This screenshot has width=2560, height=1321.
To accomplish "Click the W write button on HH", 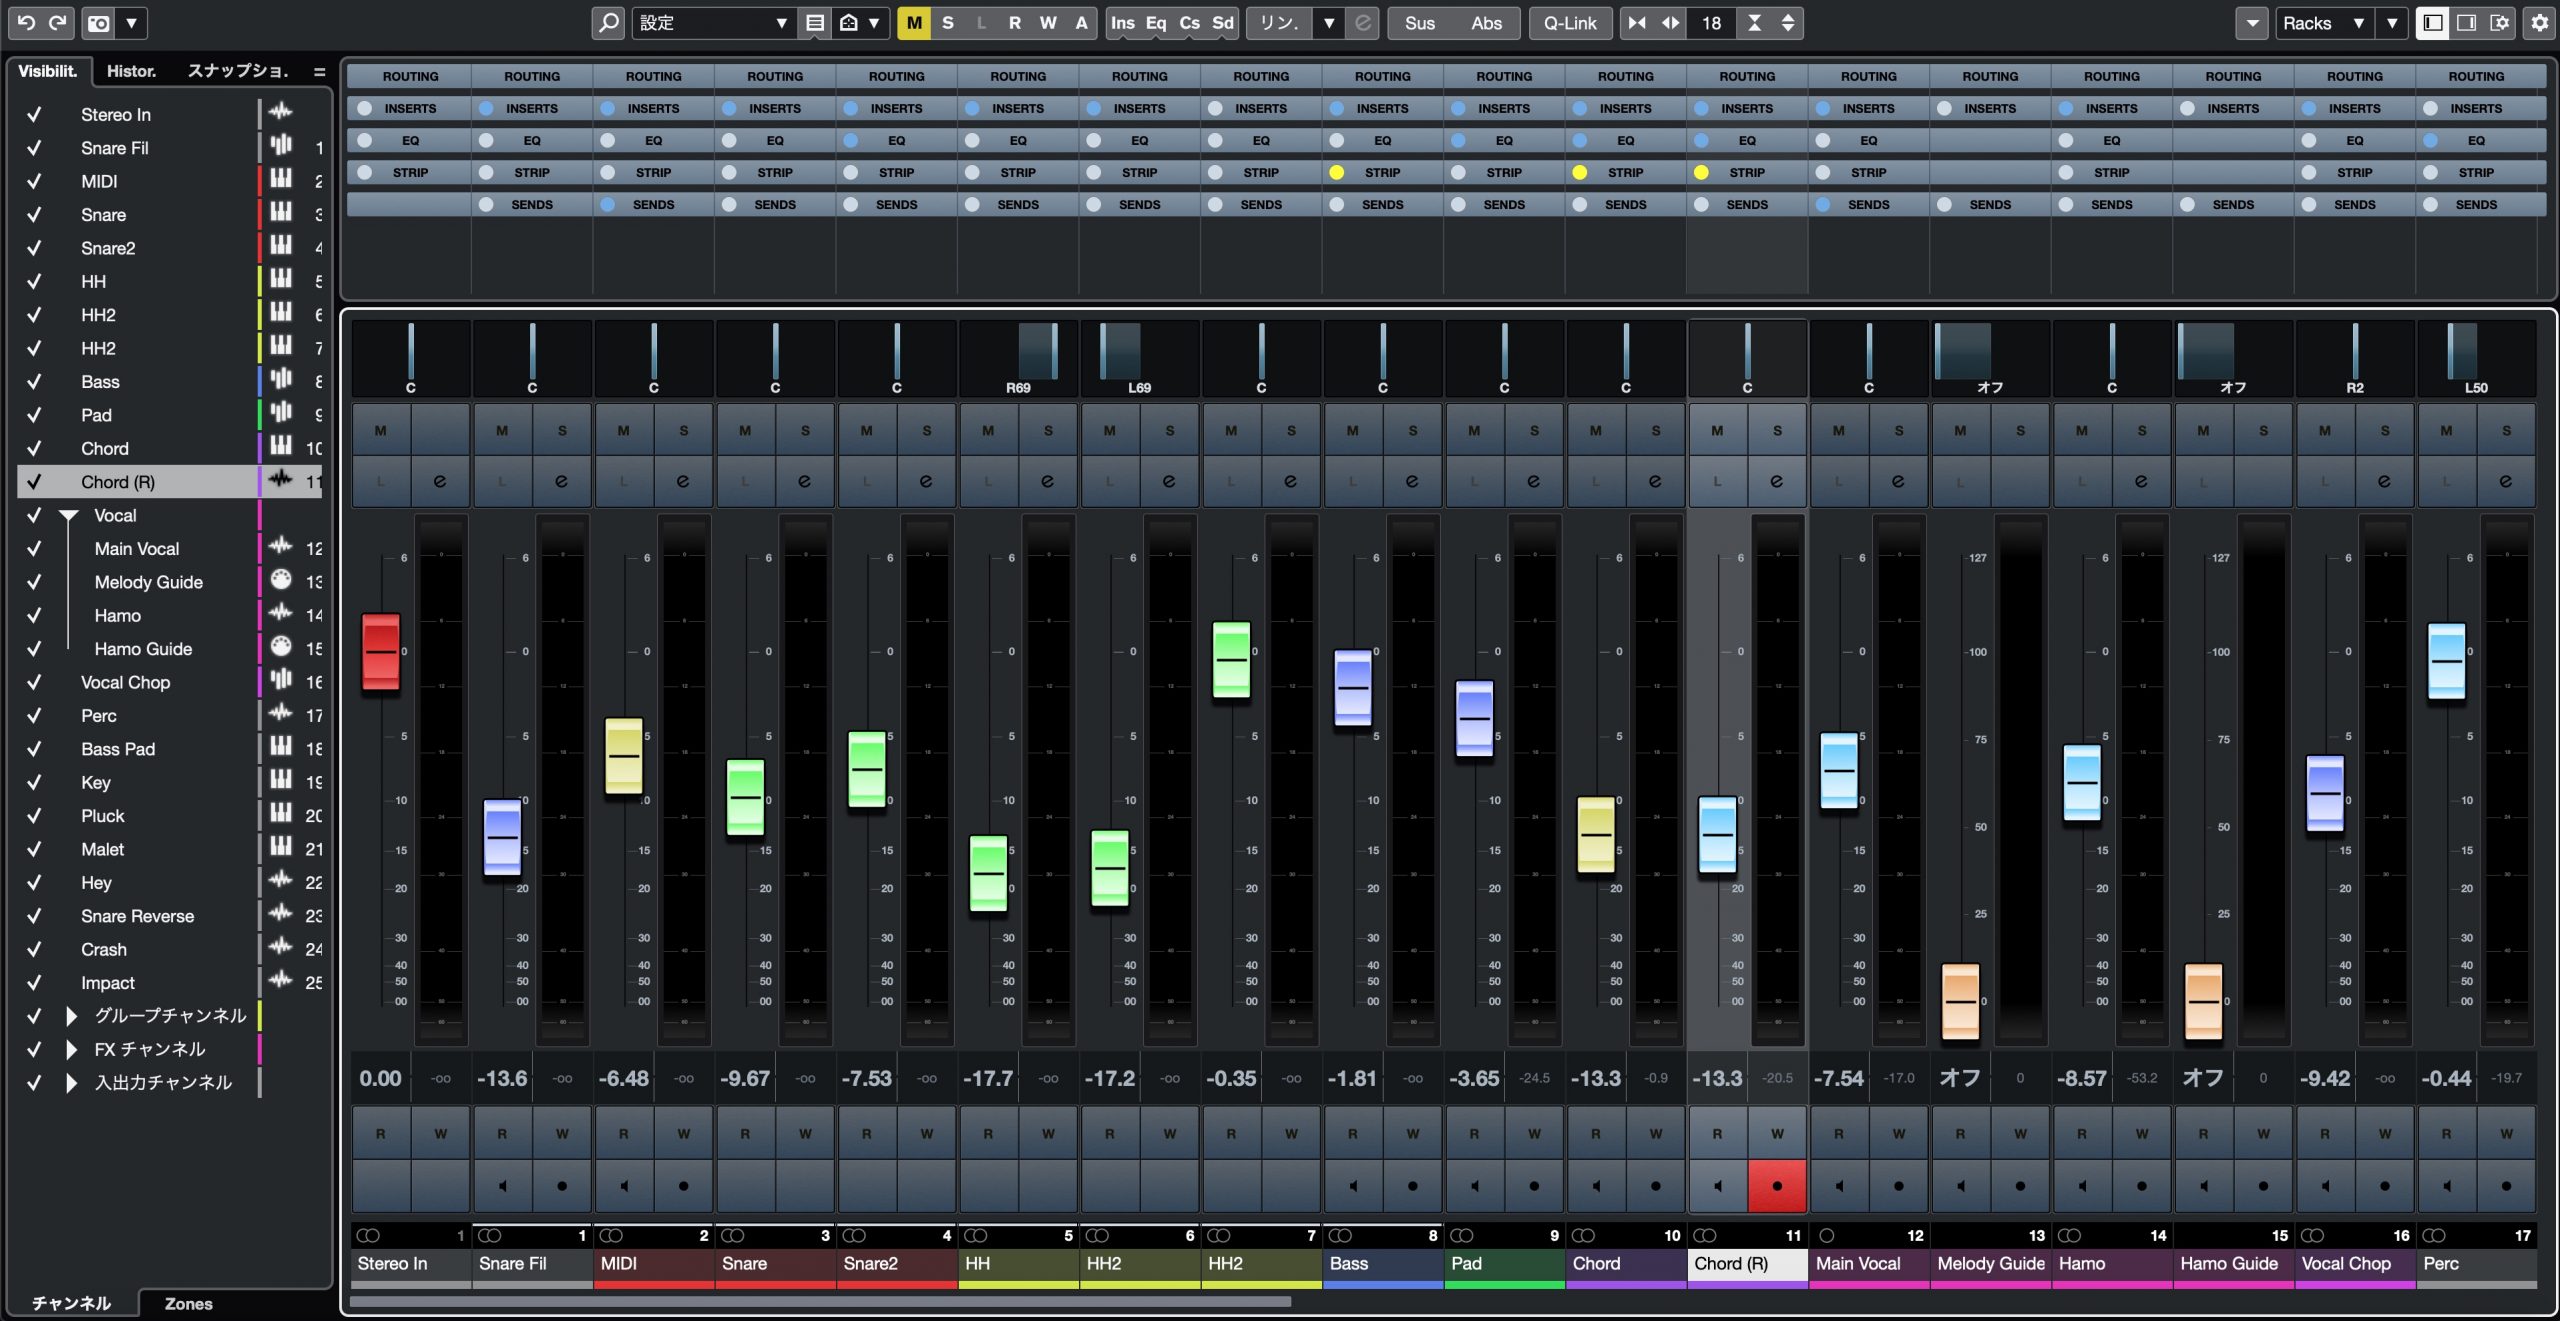I will tap(1048, 1134).
